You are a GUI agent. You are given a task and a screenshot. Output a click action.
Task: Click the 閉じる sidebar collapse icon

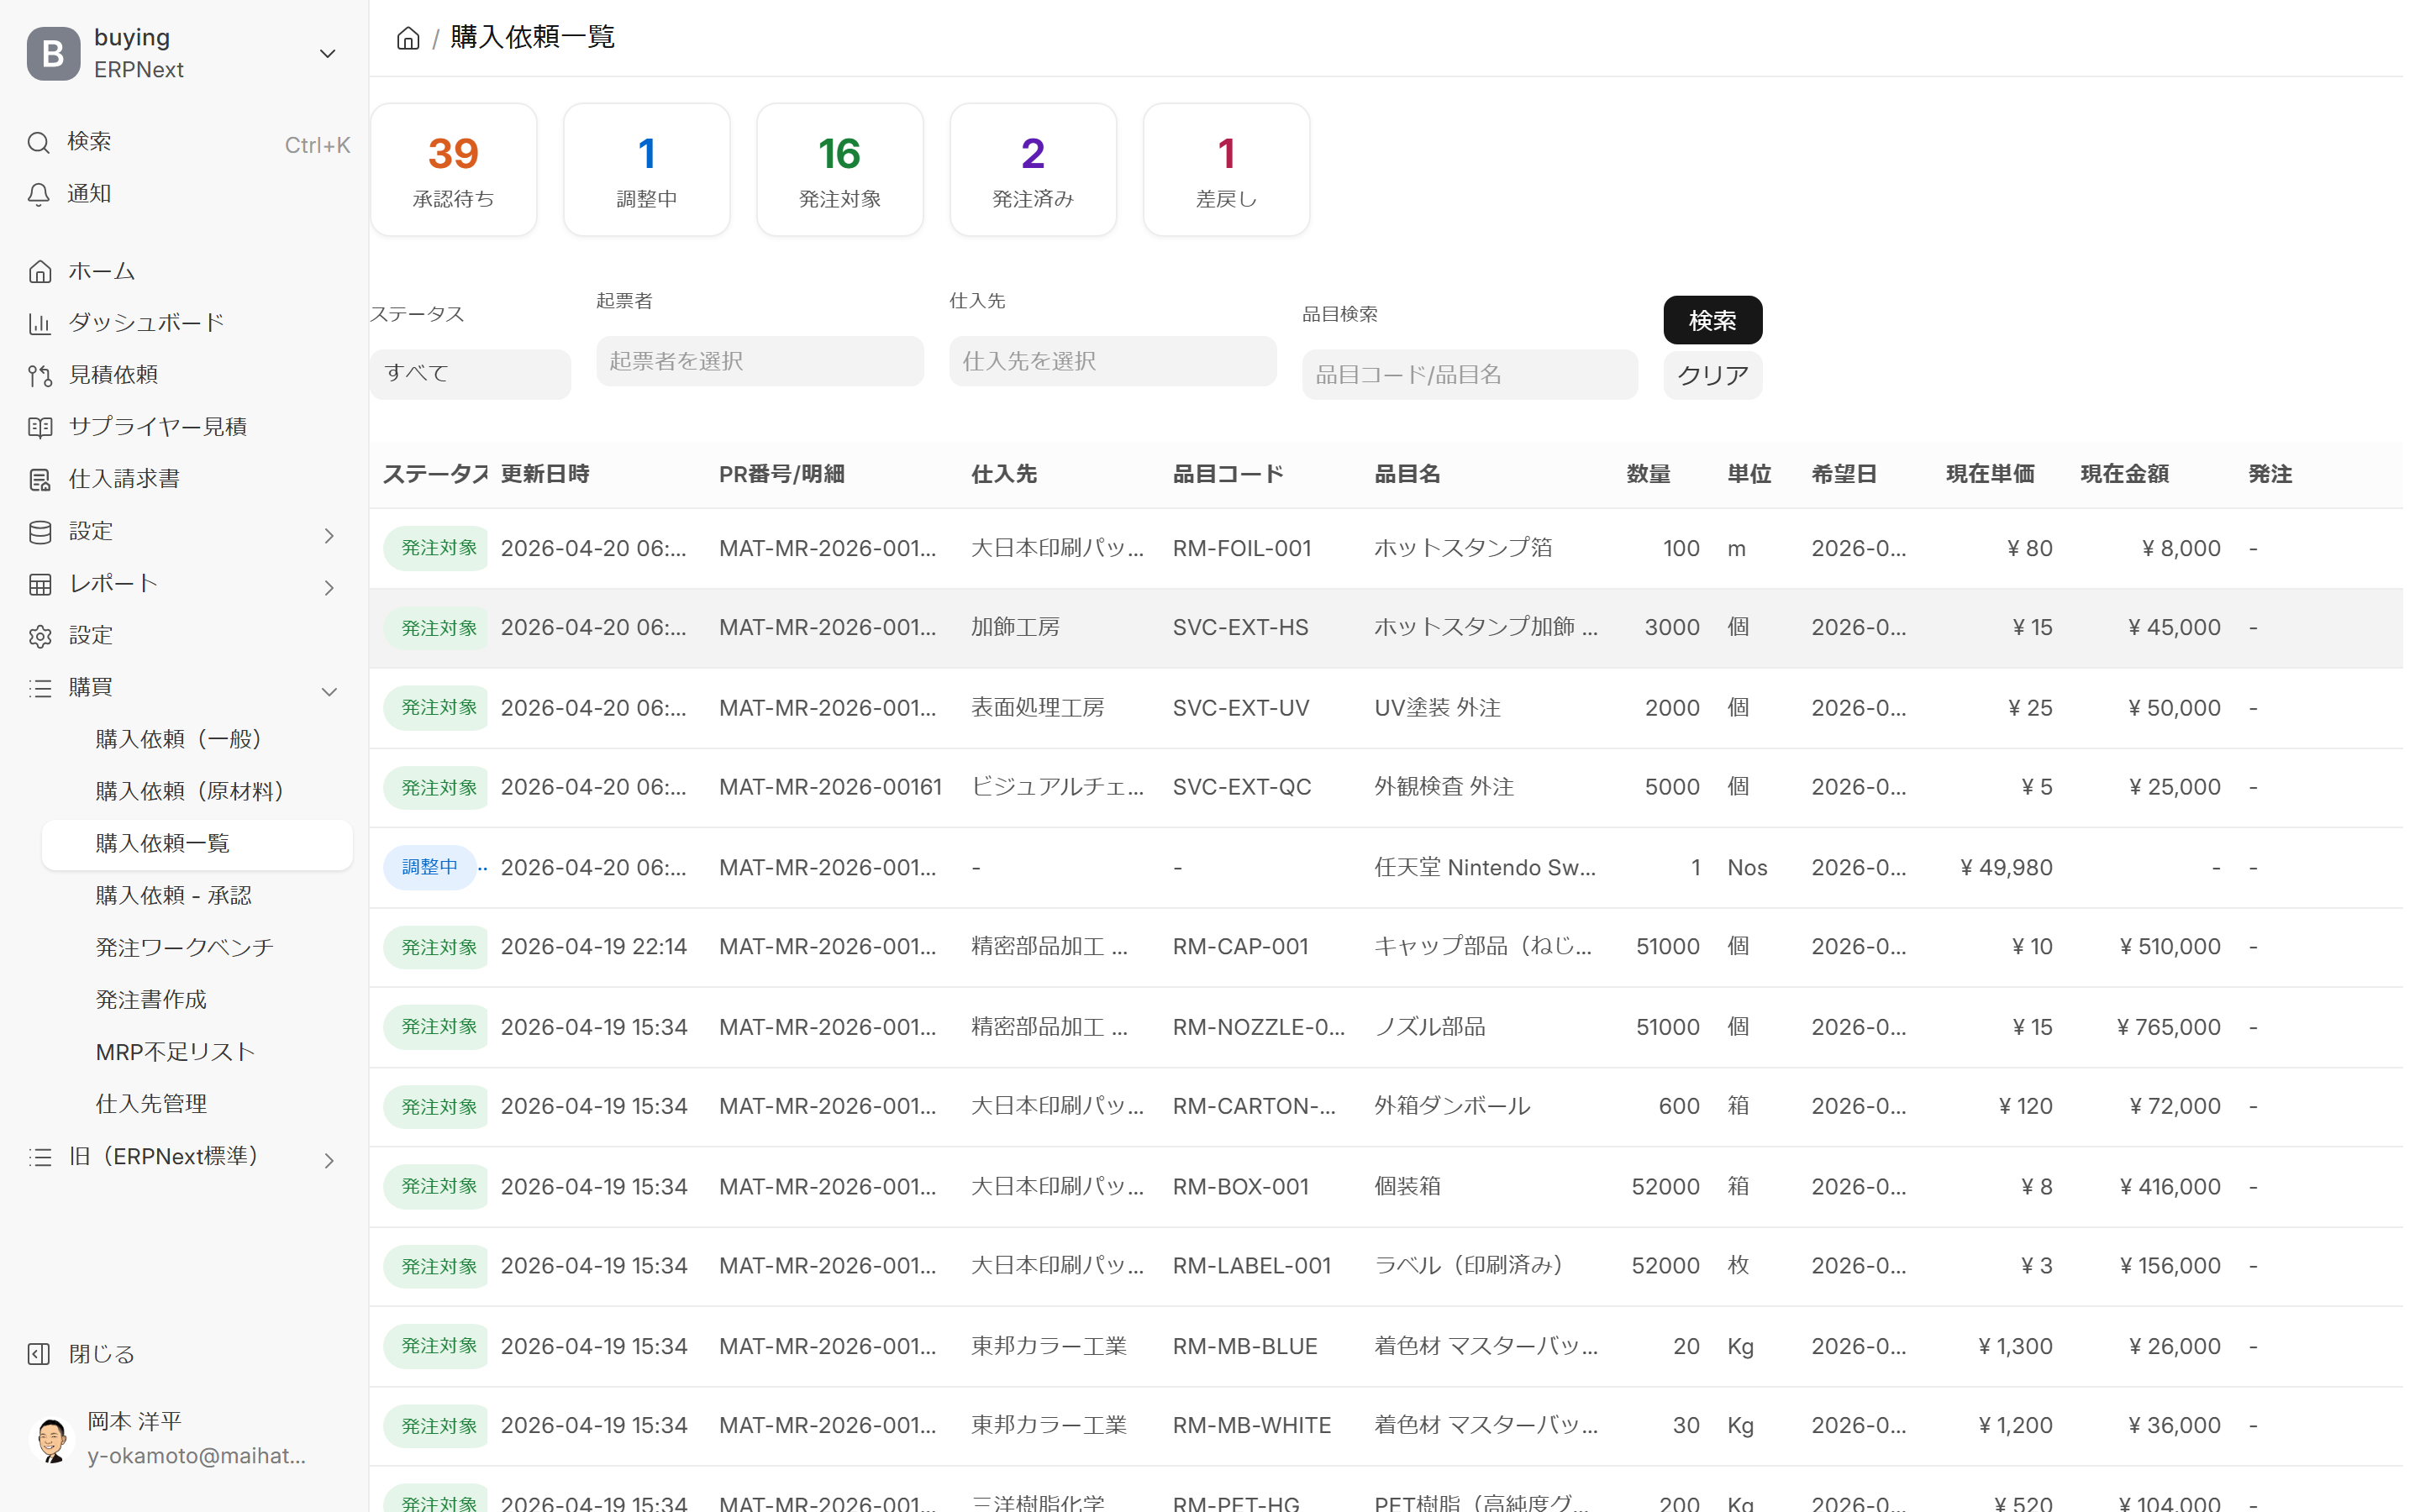[38, 1354]
